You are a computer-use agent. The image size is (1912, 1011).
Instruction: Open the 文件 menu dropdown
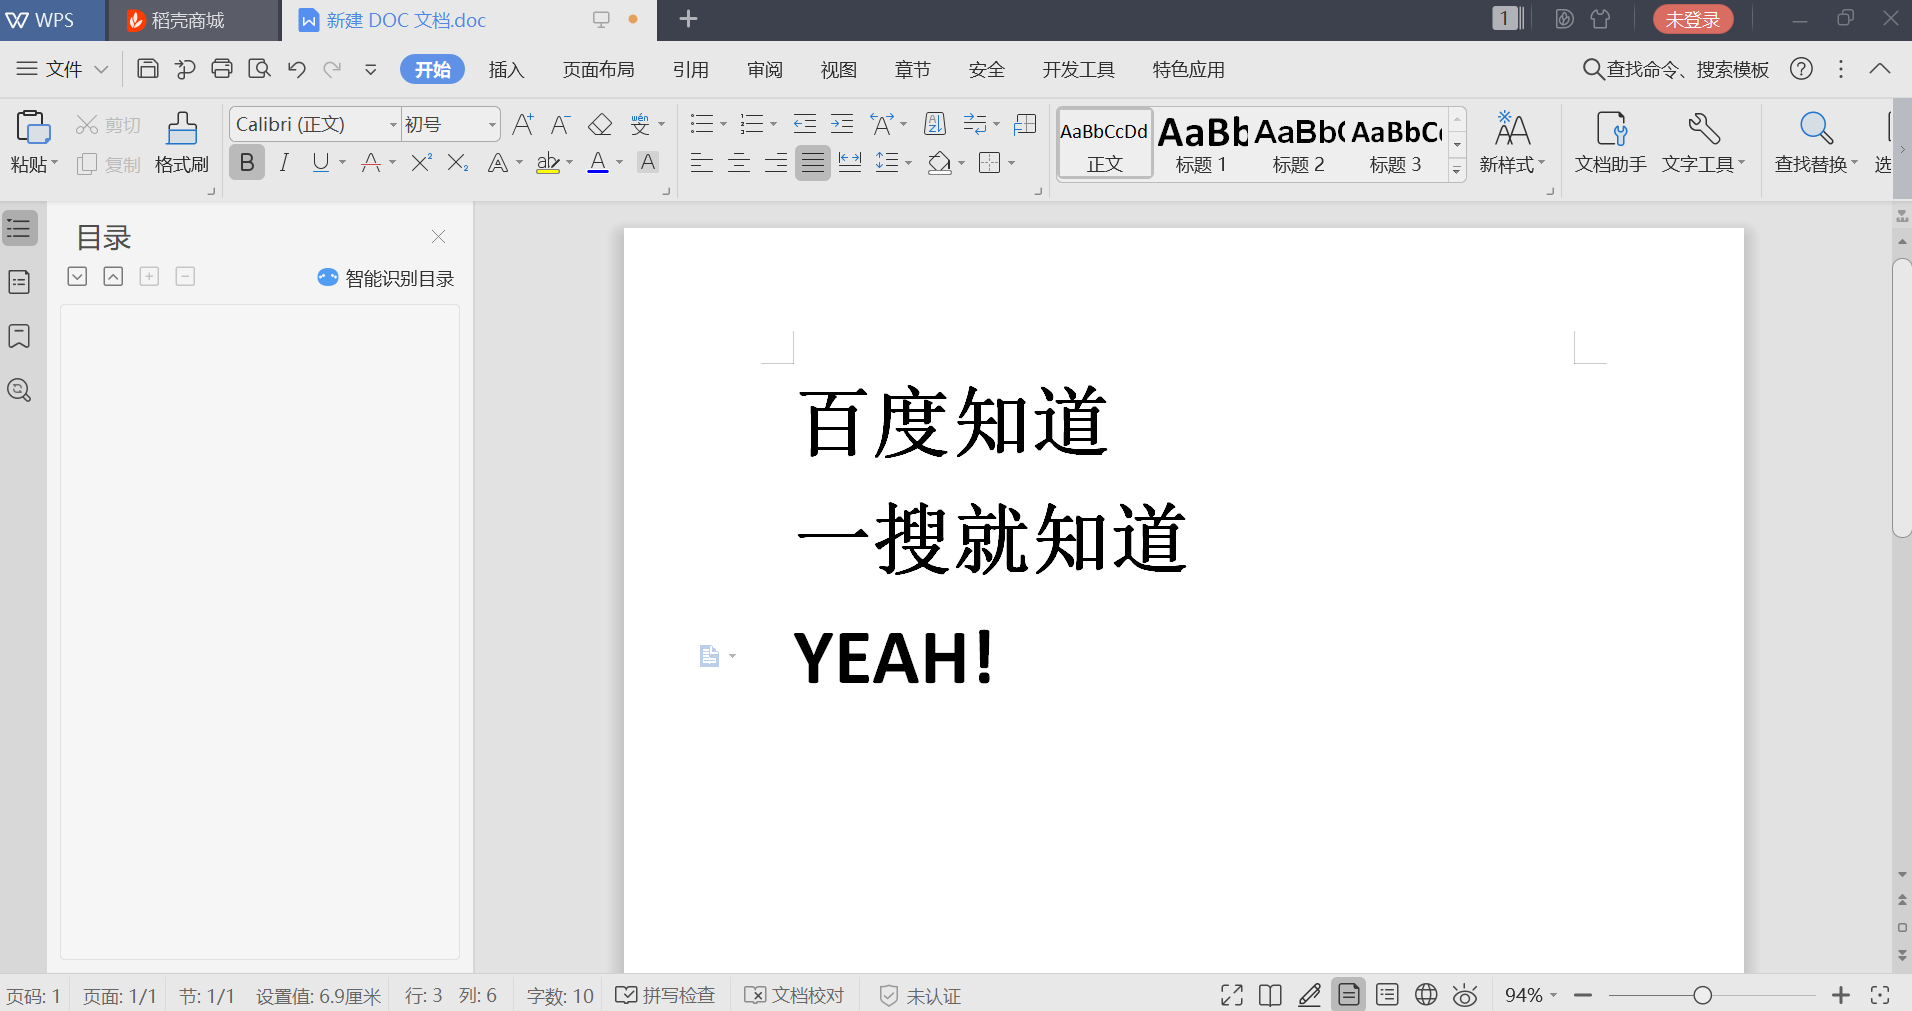pyautogui.click(x=62, y=69)
